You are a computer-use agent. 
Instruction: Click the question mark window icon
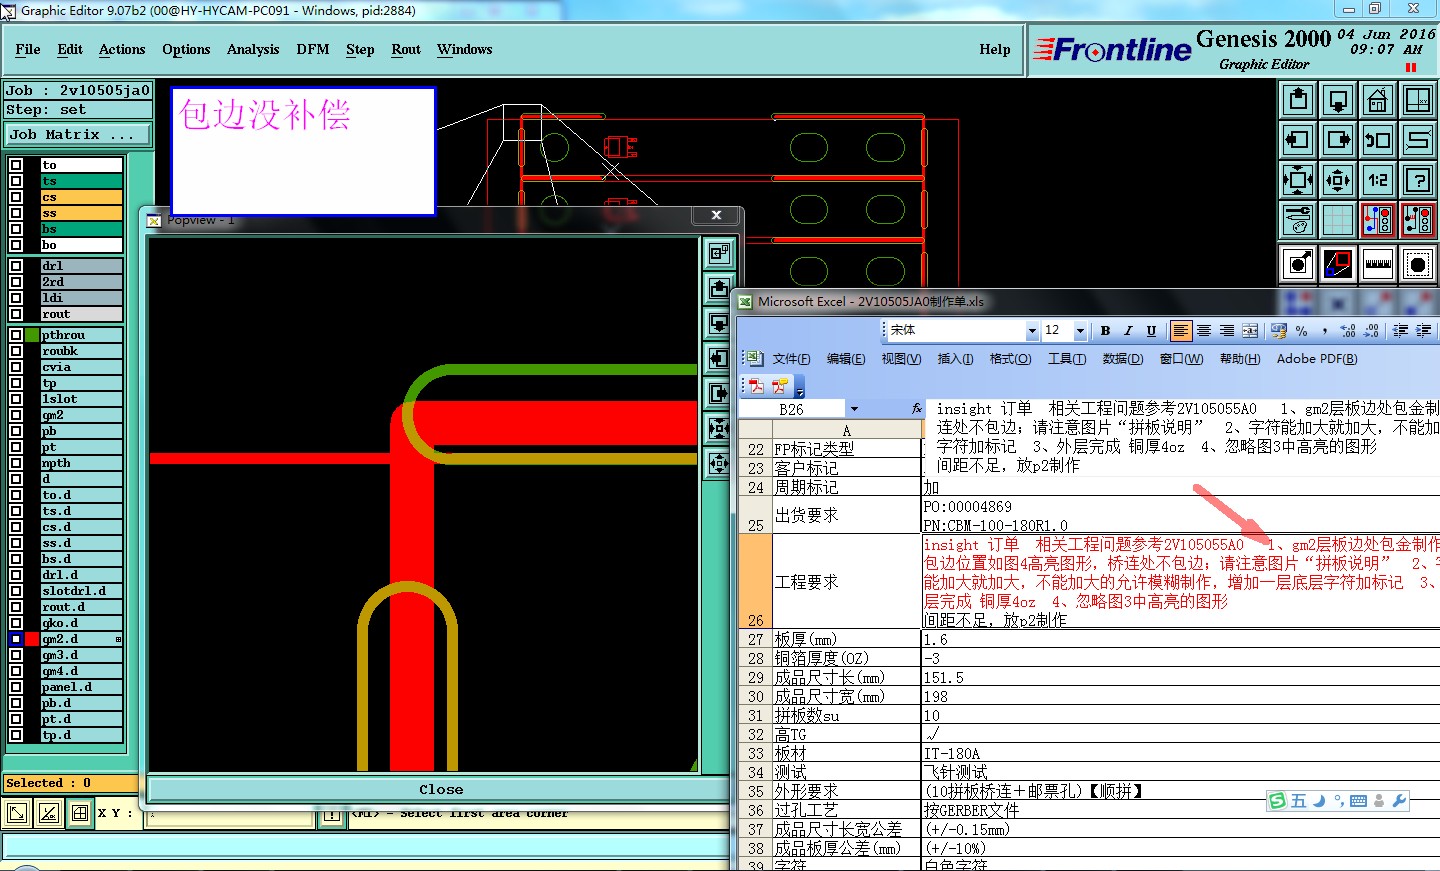1418,180
